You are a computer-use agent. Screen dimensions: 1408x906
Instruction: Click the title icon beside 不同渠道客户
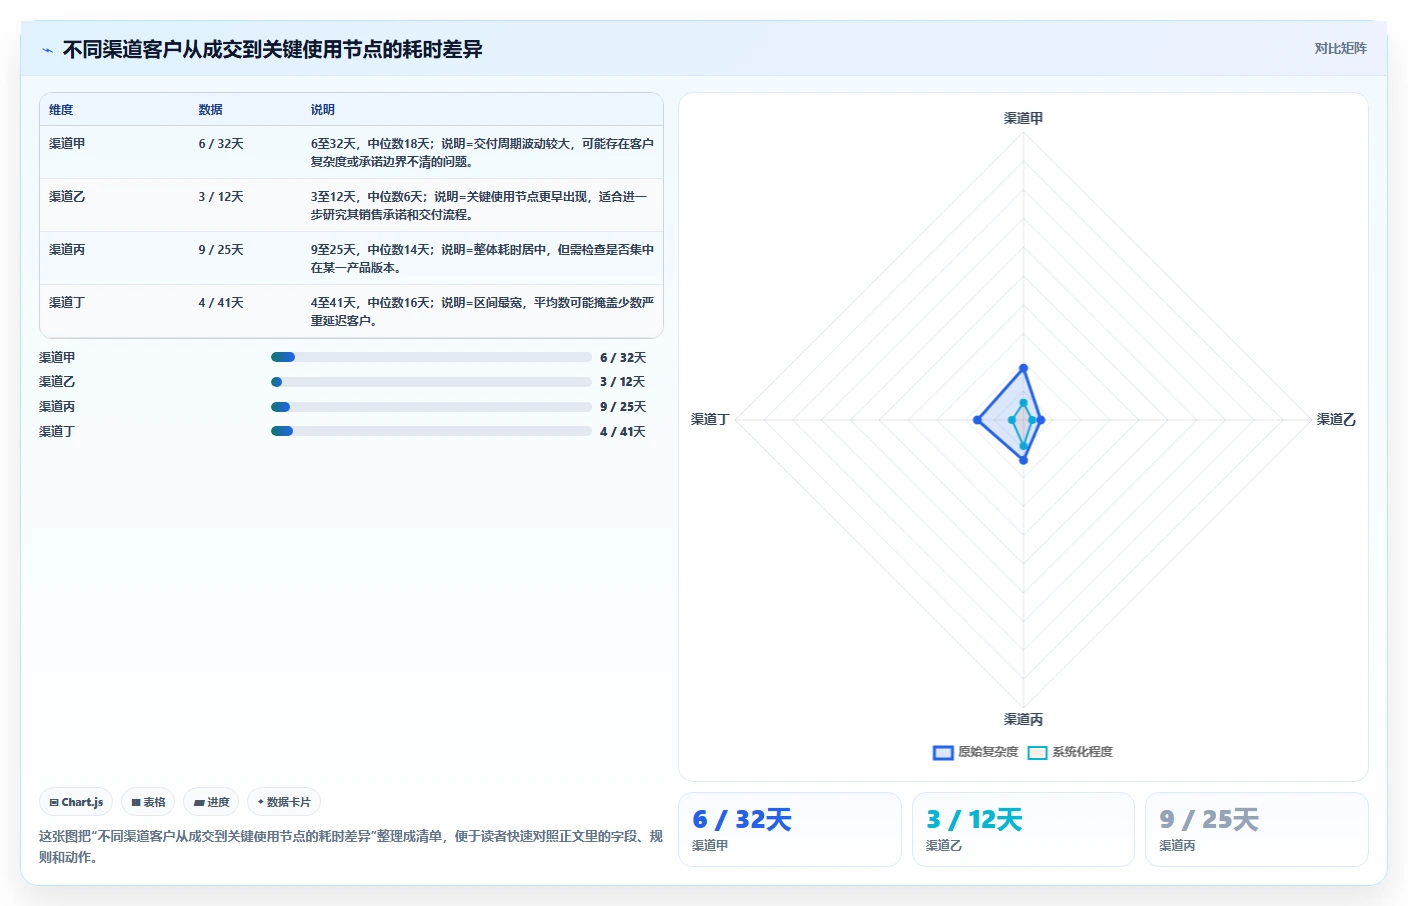(x=47, y=50)
